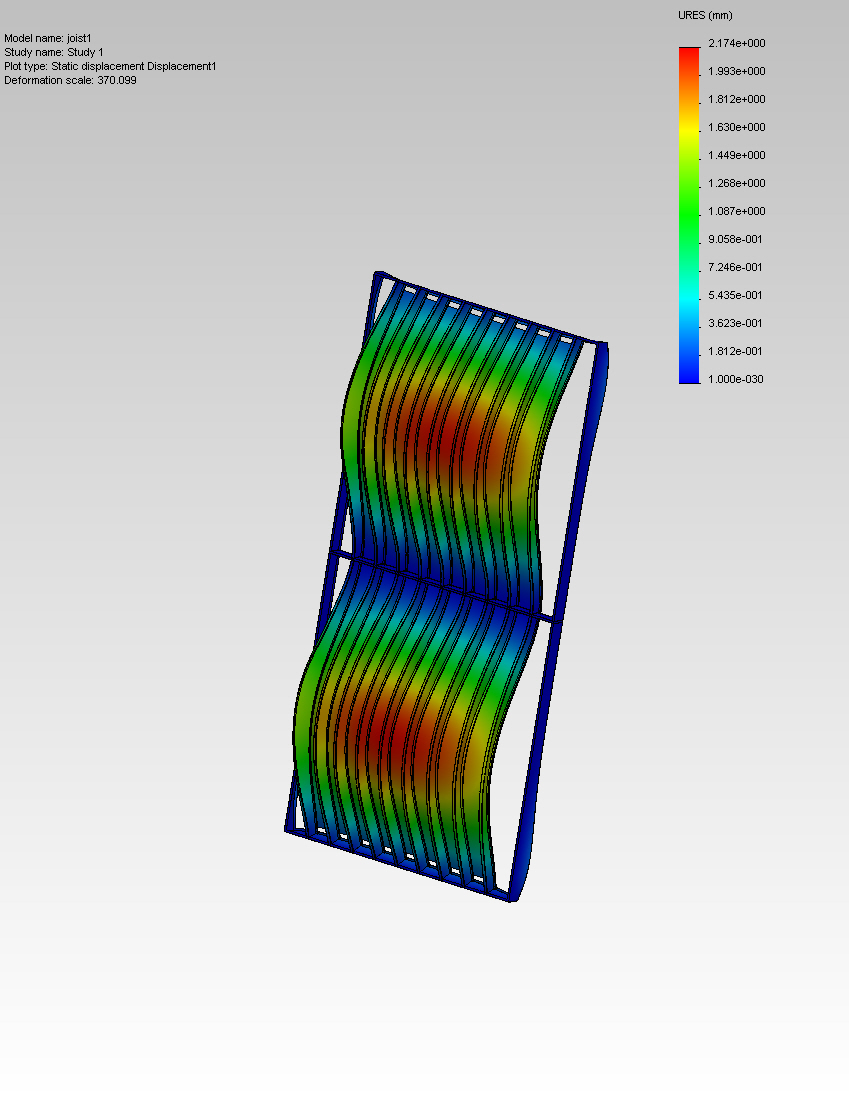Click the 'Deformation scale: 370.099' text
The width and height of the screenshot is (849, 1100).
[70, 81]
